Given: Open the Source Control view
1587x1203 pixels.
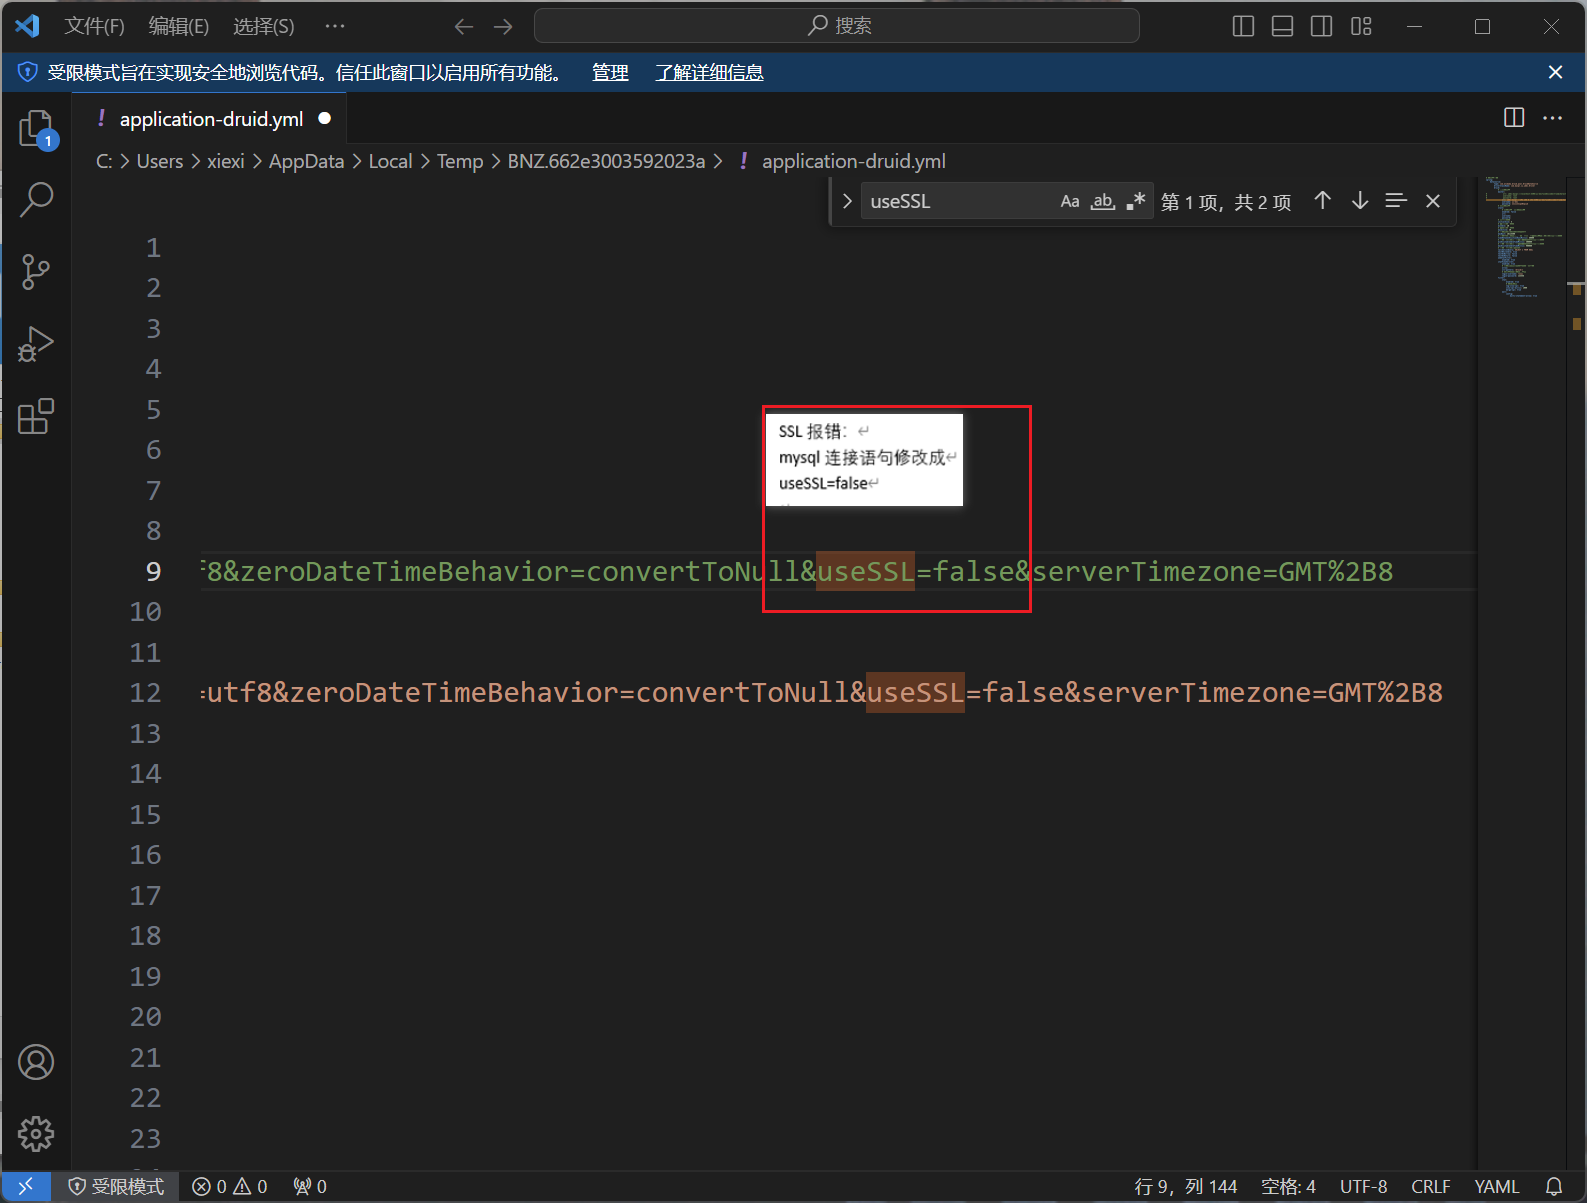Looking at the screenshot, I should 36,272.
